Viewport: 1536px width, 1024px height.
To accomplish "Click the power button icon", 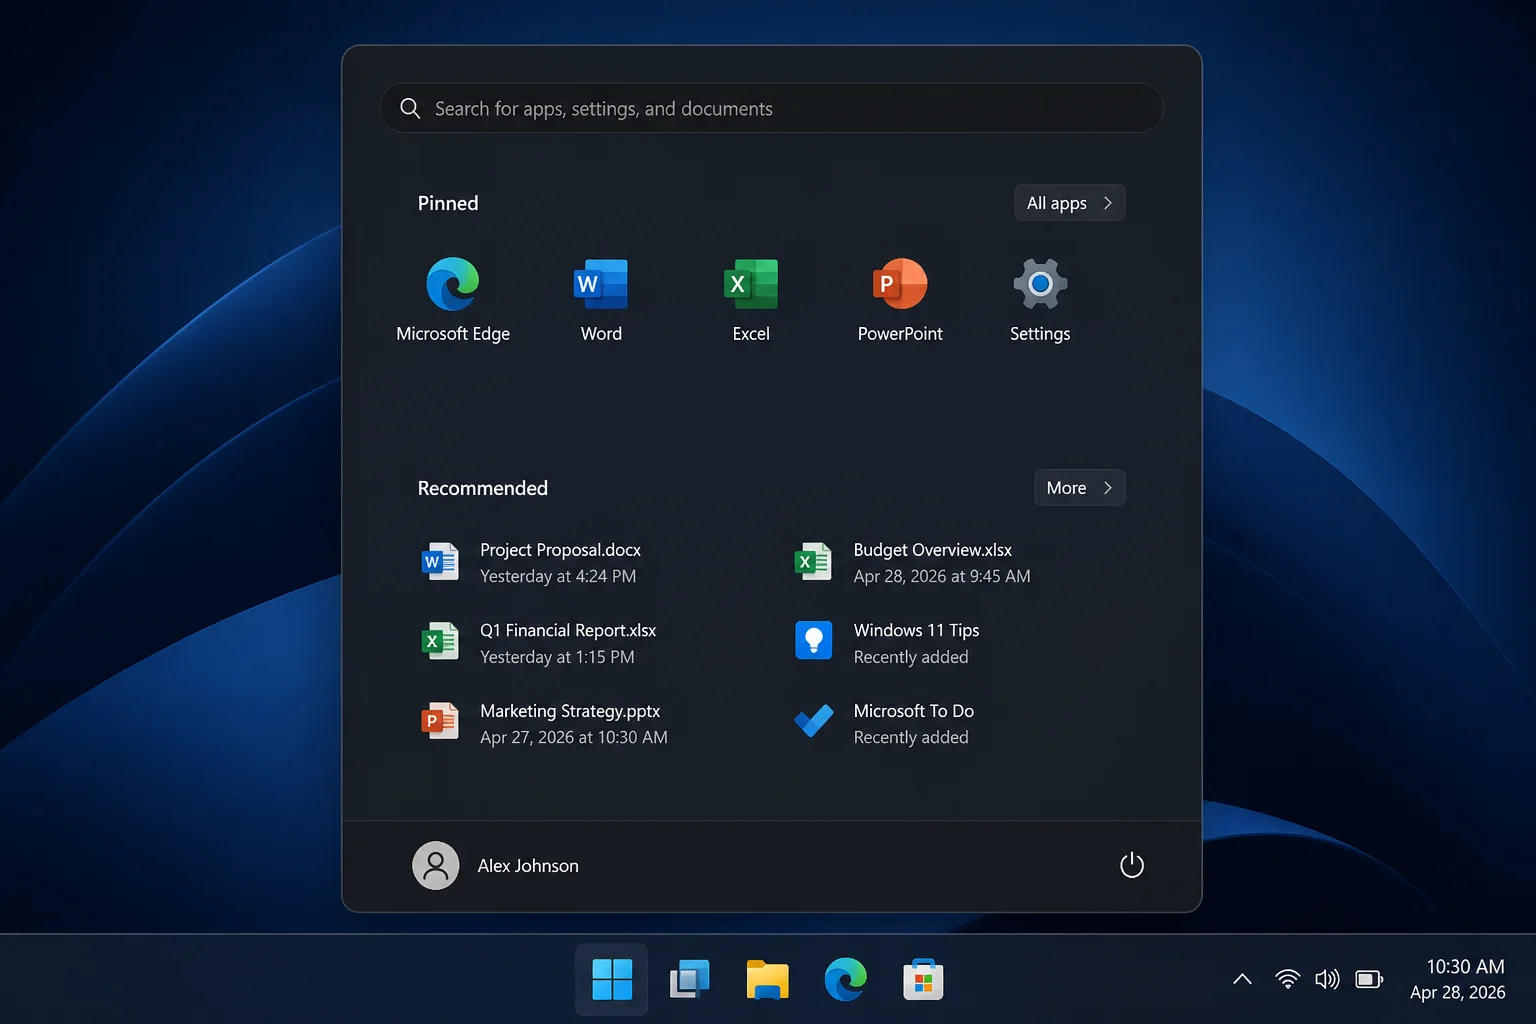I will [1131, 865].
